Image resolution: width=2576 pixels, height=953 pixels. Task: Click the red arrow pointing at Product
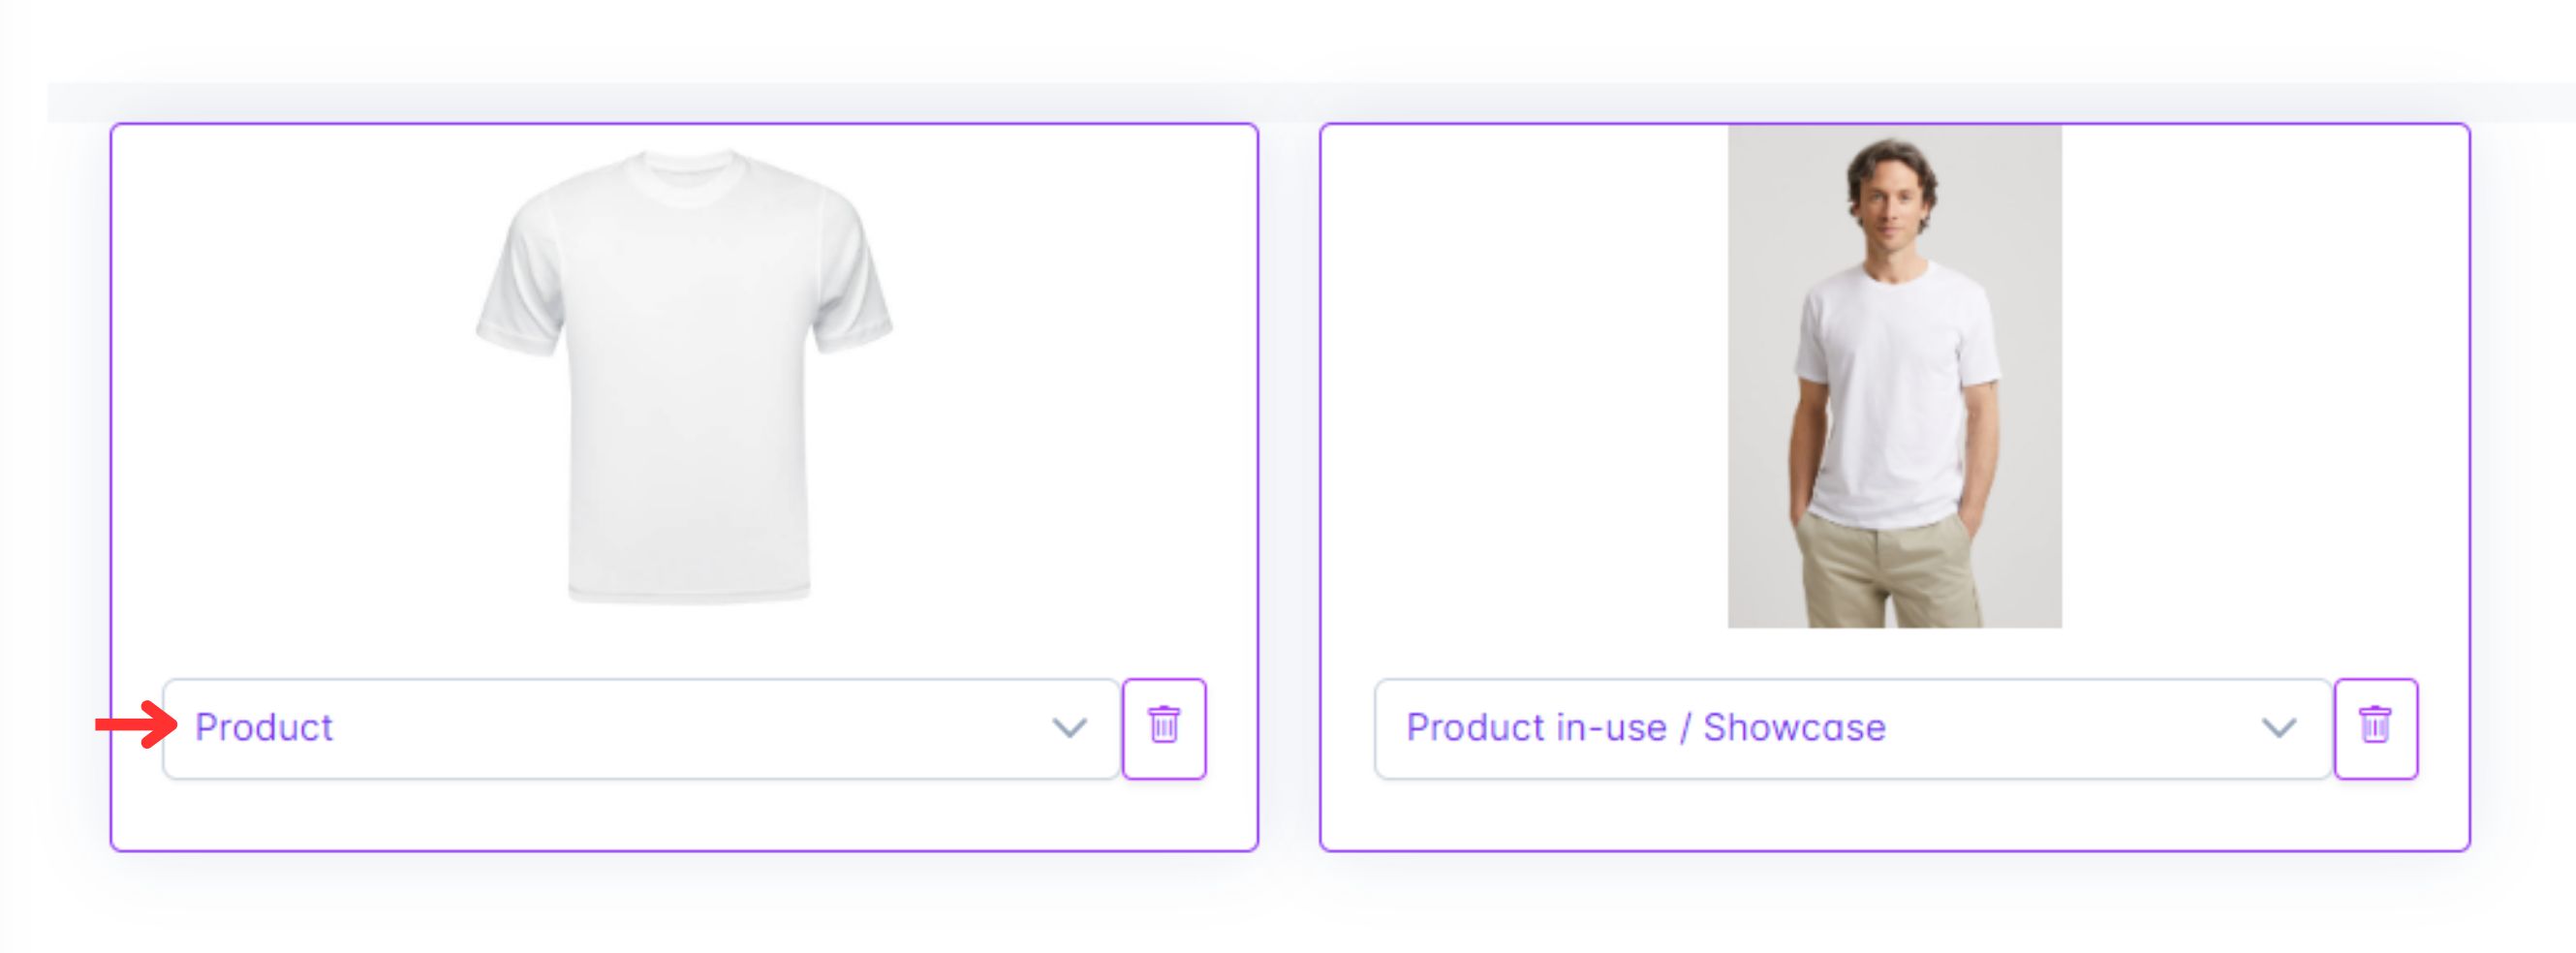[136, 724]
